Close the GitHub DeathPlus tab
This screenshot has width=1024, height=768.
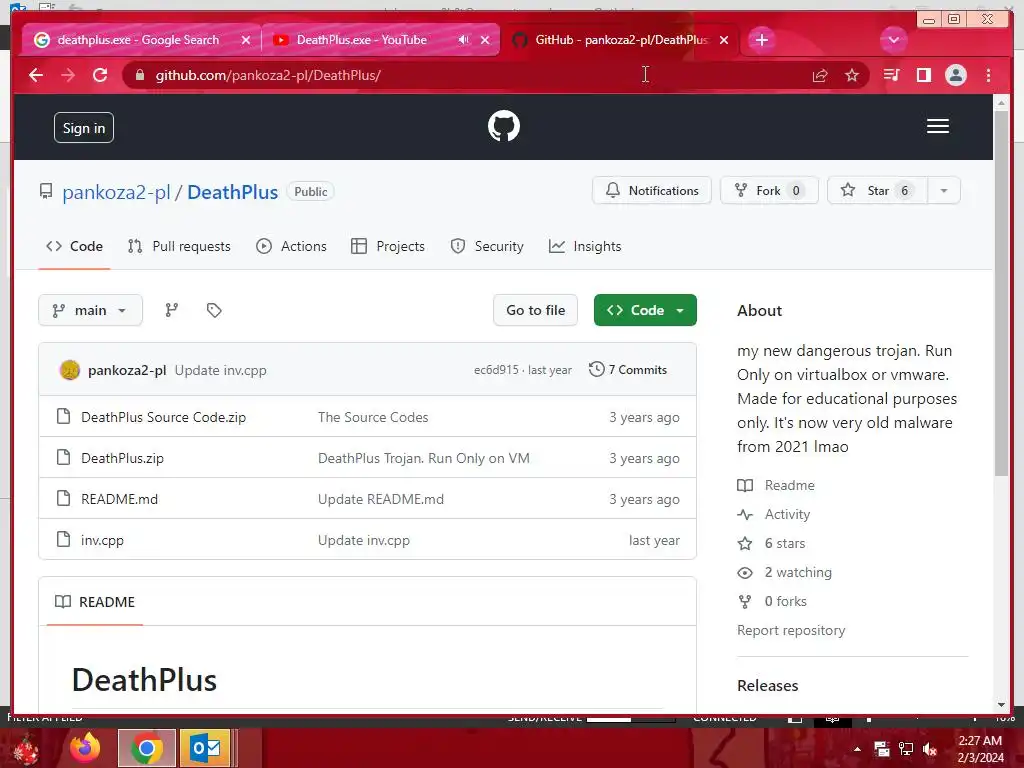tap(724, 40)
